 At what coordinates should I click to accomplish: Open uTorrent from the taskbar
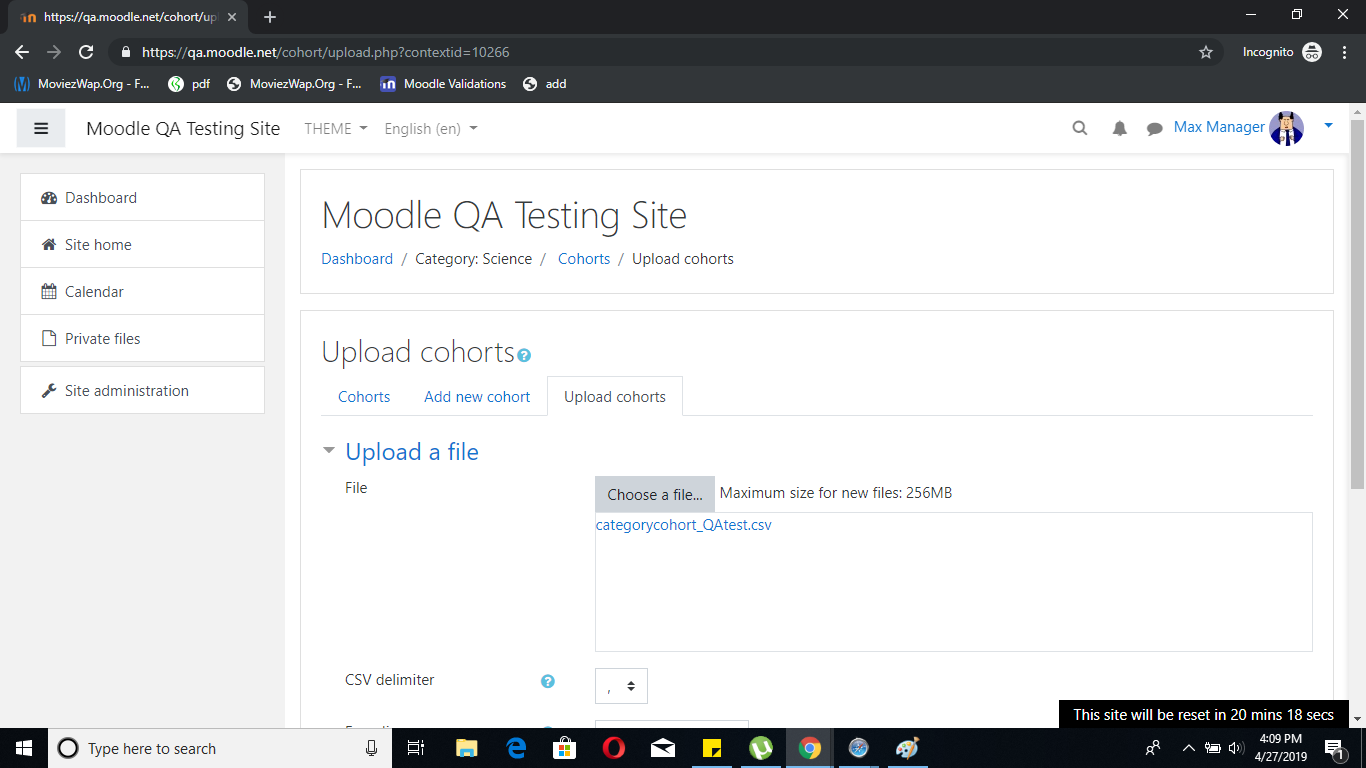coord(761,748)
